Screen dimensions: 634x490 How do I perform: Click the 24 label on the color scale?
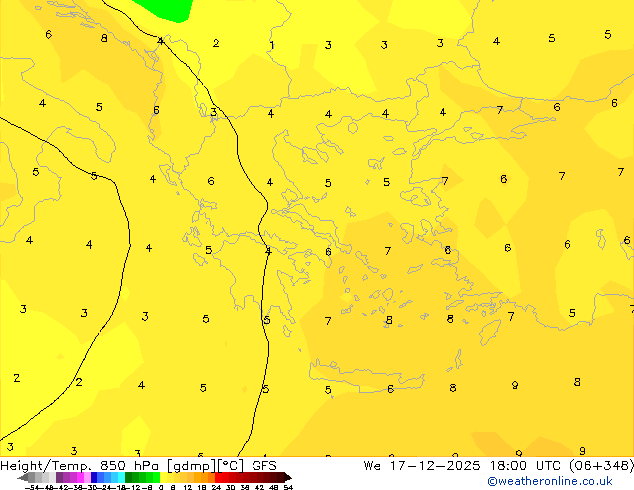[x=216, y=487]
